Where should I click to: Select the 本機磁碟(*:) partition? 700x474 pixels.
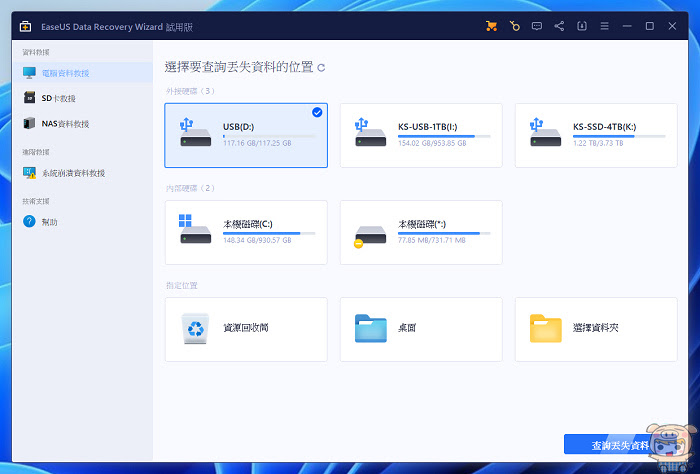coord(421,233)
